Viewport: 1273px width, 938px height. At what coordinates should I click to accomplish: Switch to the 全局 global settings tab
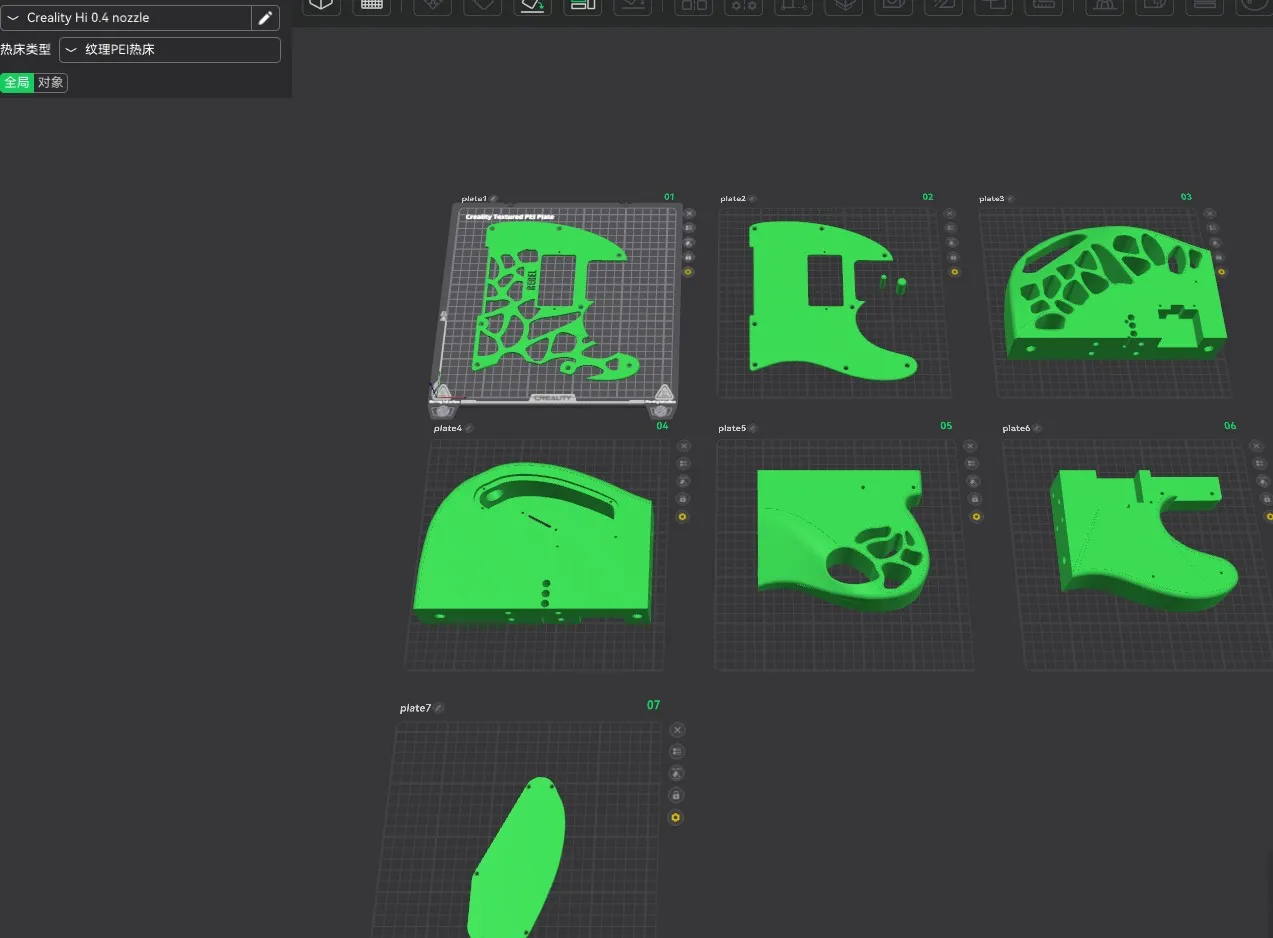(x=17, y=83)
